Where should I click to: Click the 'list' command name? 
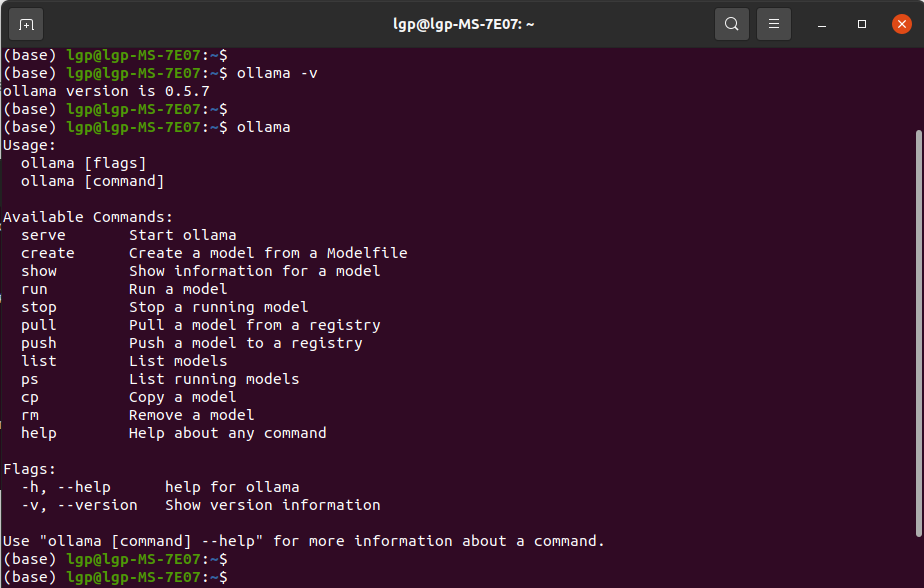pos(39,361)
